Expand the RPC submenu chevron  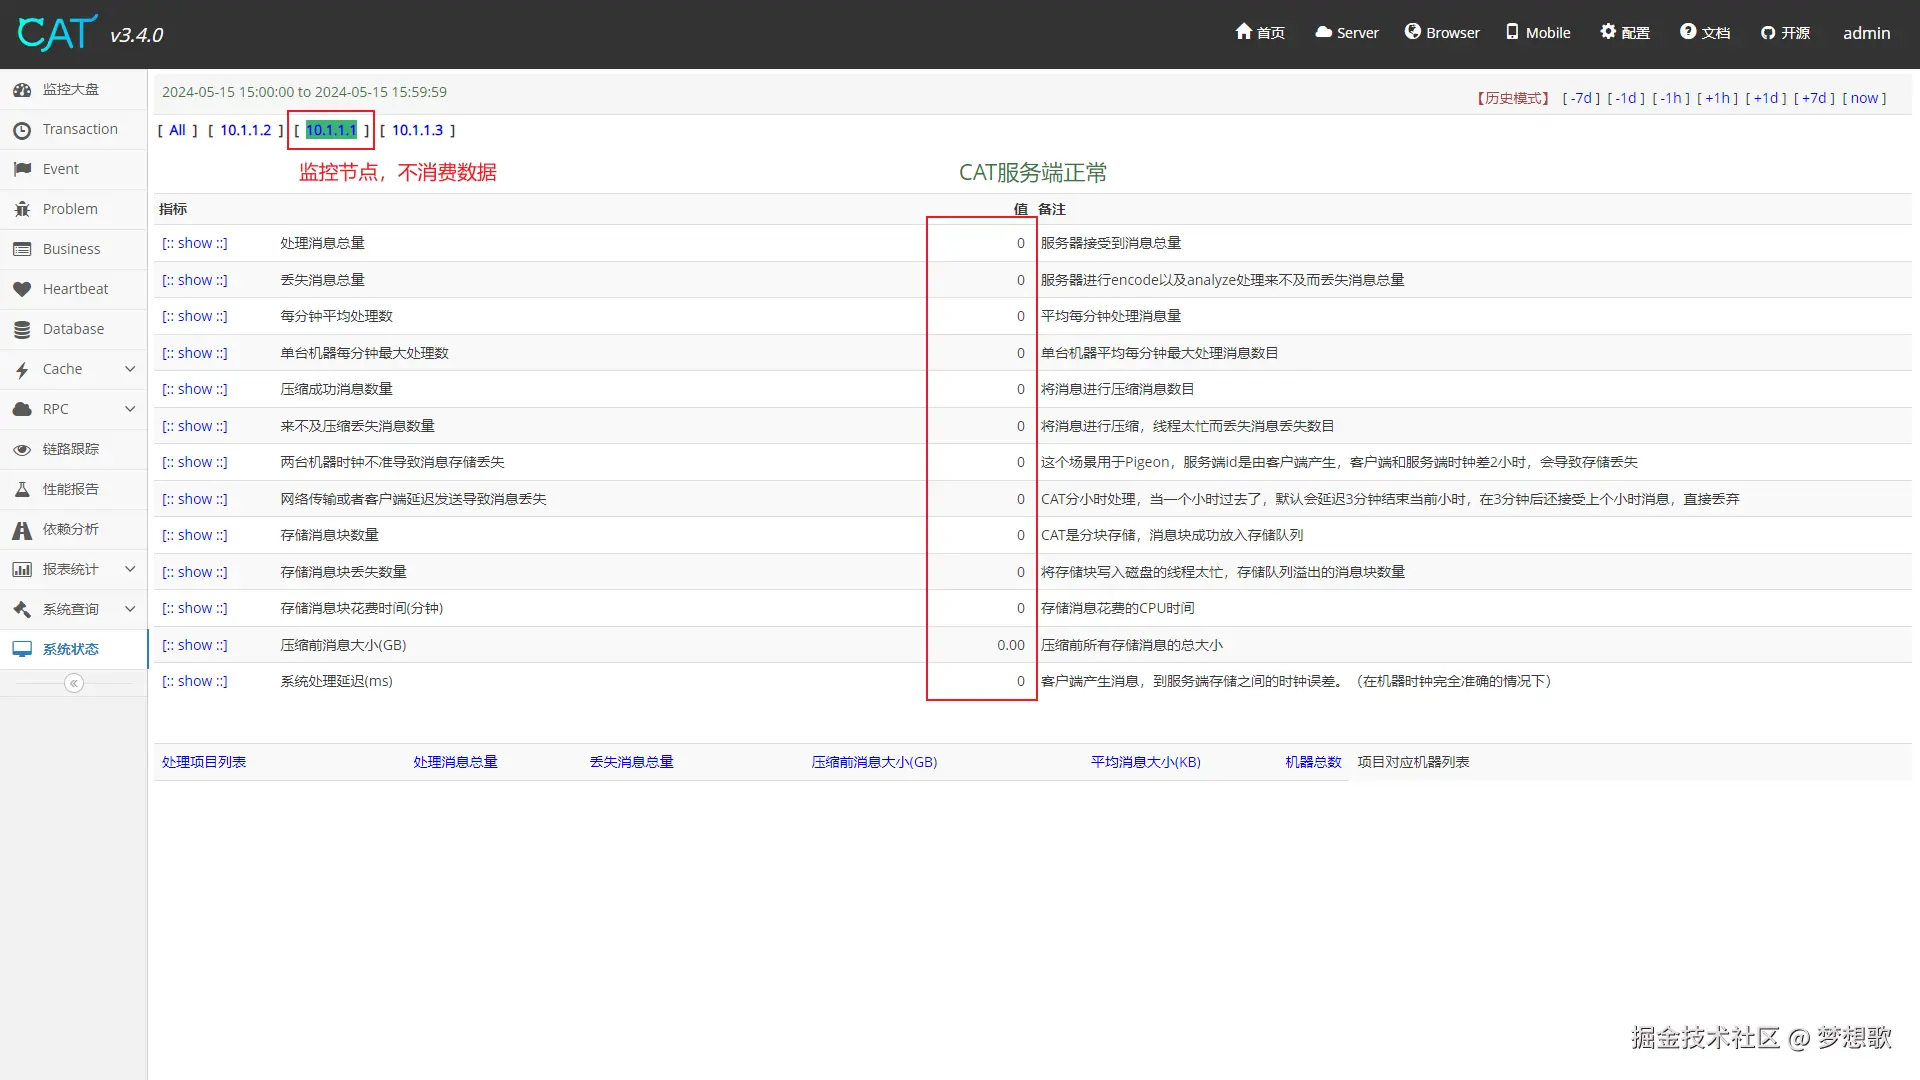point(130,409)
